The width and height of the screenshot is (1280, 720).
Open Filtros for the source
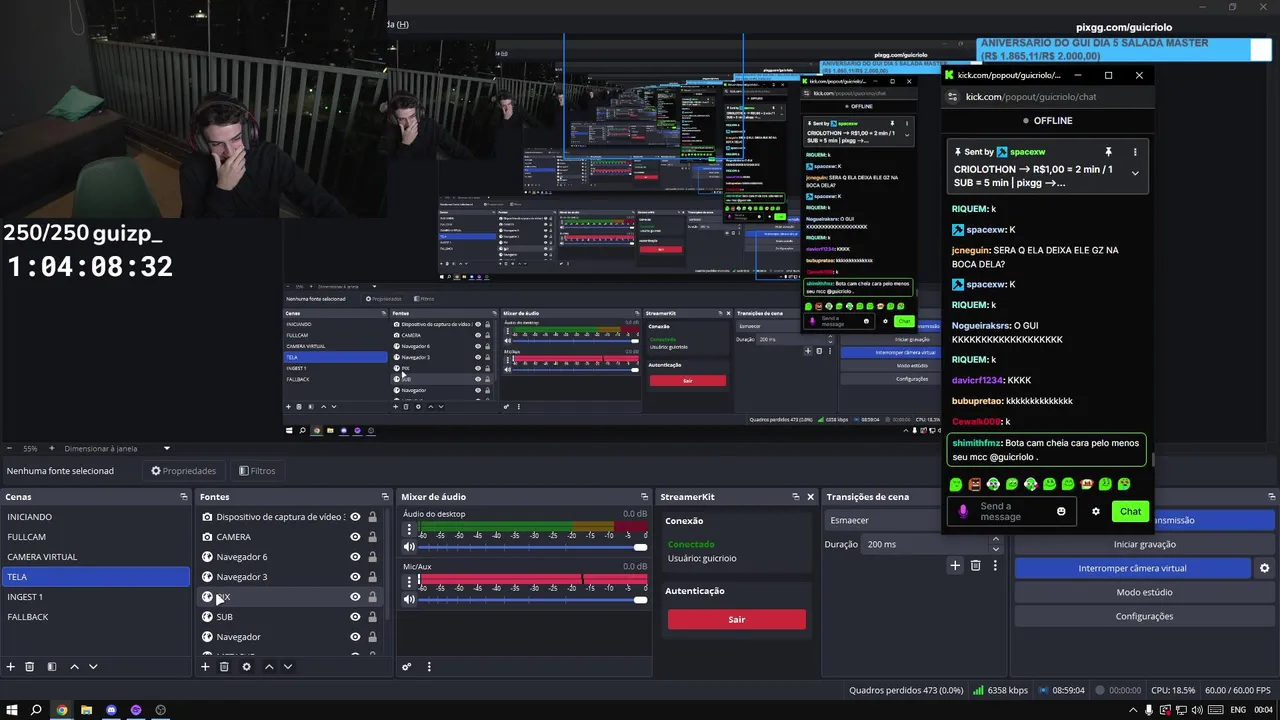click(x=257, y=471)
